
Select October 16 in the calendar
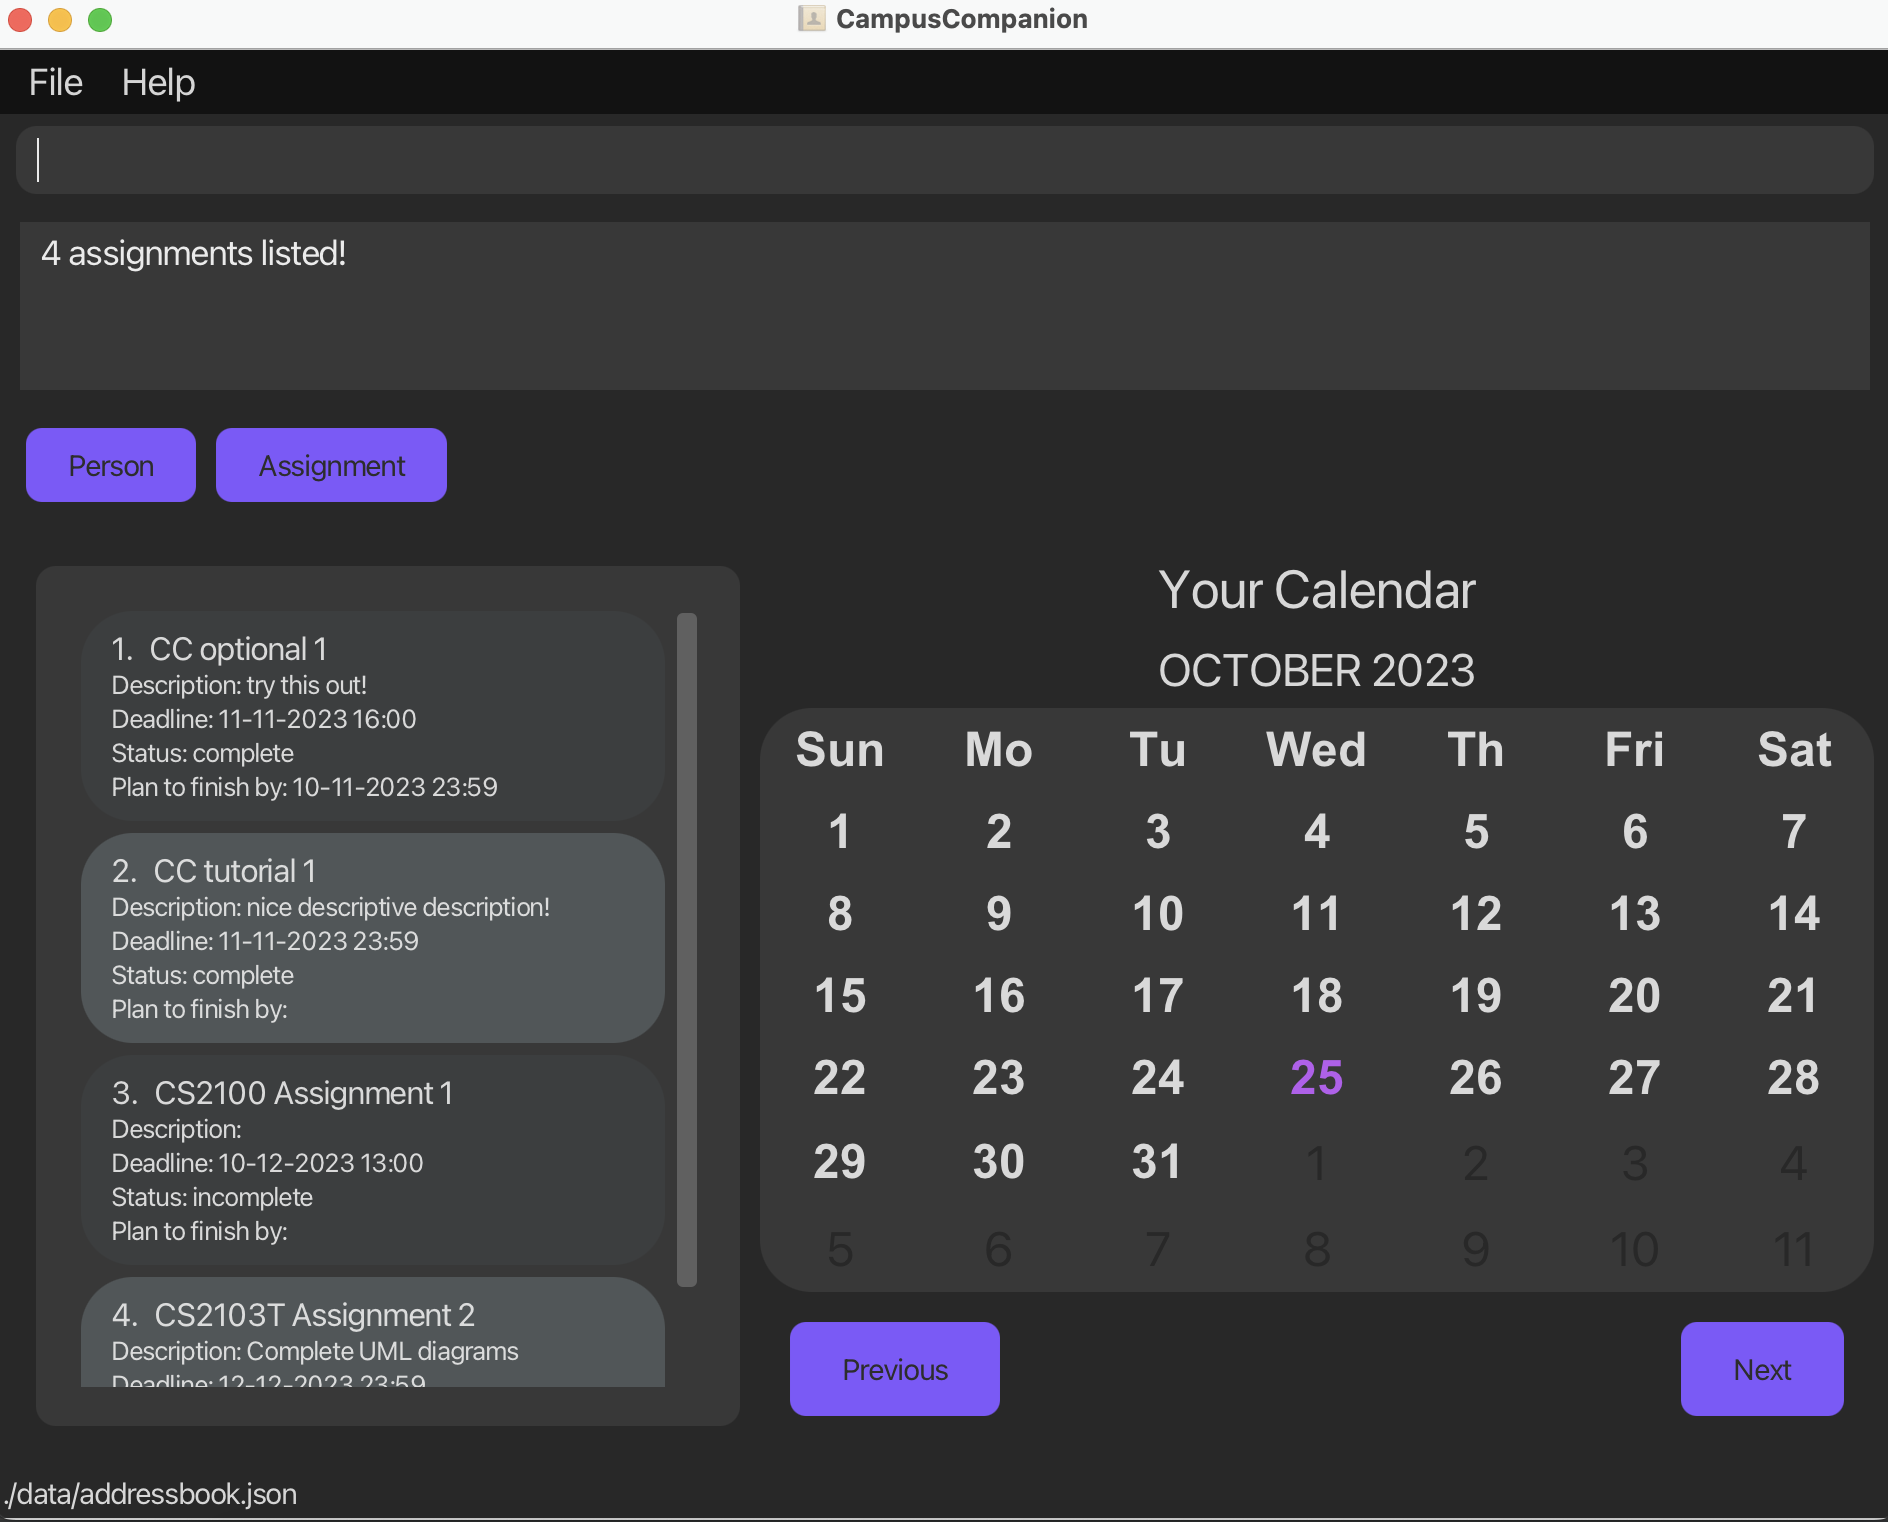998,995
